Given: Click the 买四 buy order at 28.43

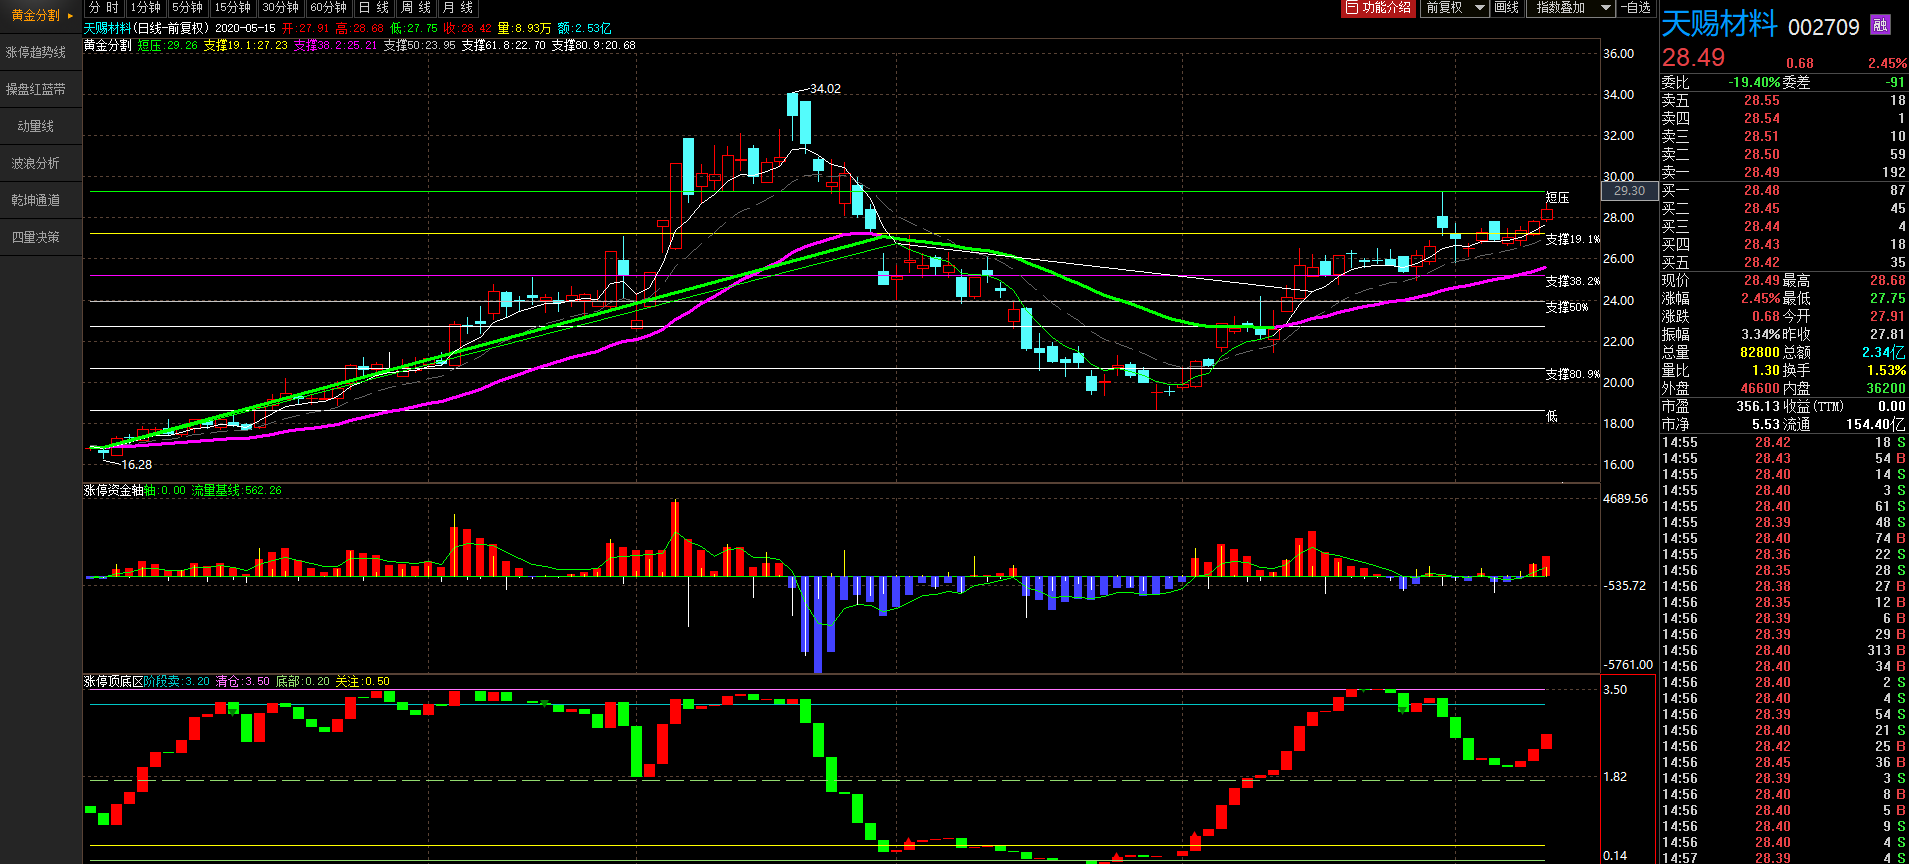Looking at the screenshot, I should click(1784, 245).
